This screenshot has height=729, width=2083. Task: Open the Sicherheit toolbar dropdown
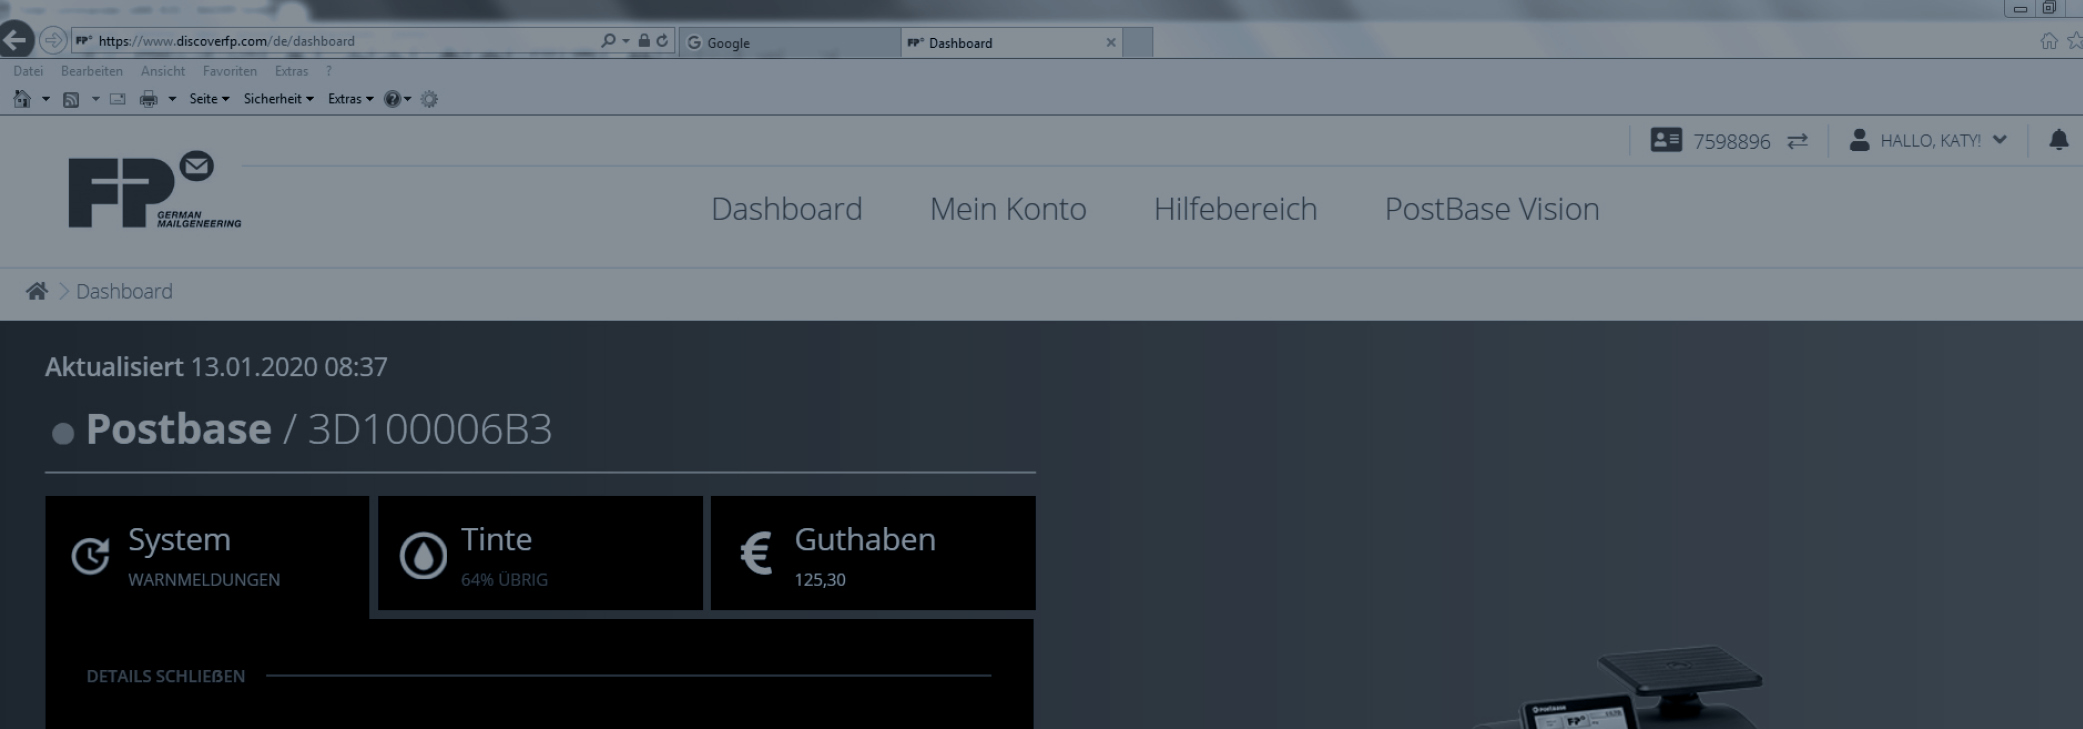278,99
